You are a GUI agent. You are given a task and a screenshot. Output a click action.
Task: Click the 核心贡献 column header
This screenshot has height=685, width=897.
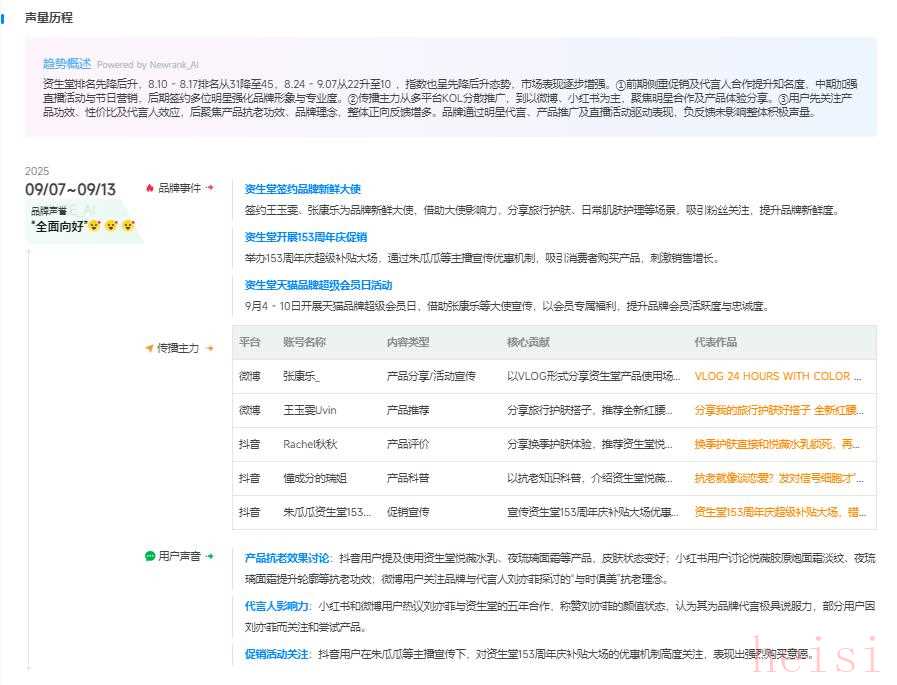pyautogui.click(x=527, y=342)
